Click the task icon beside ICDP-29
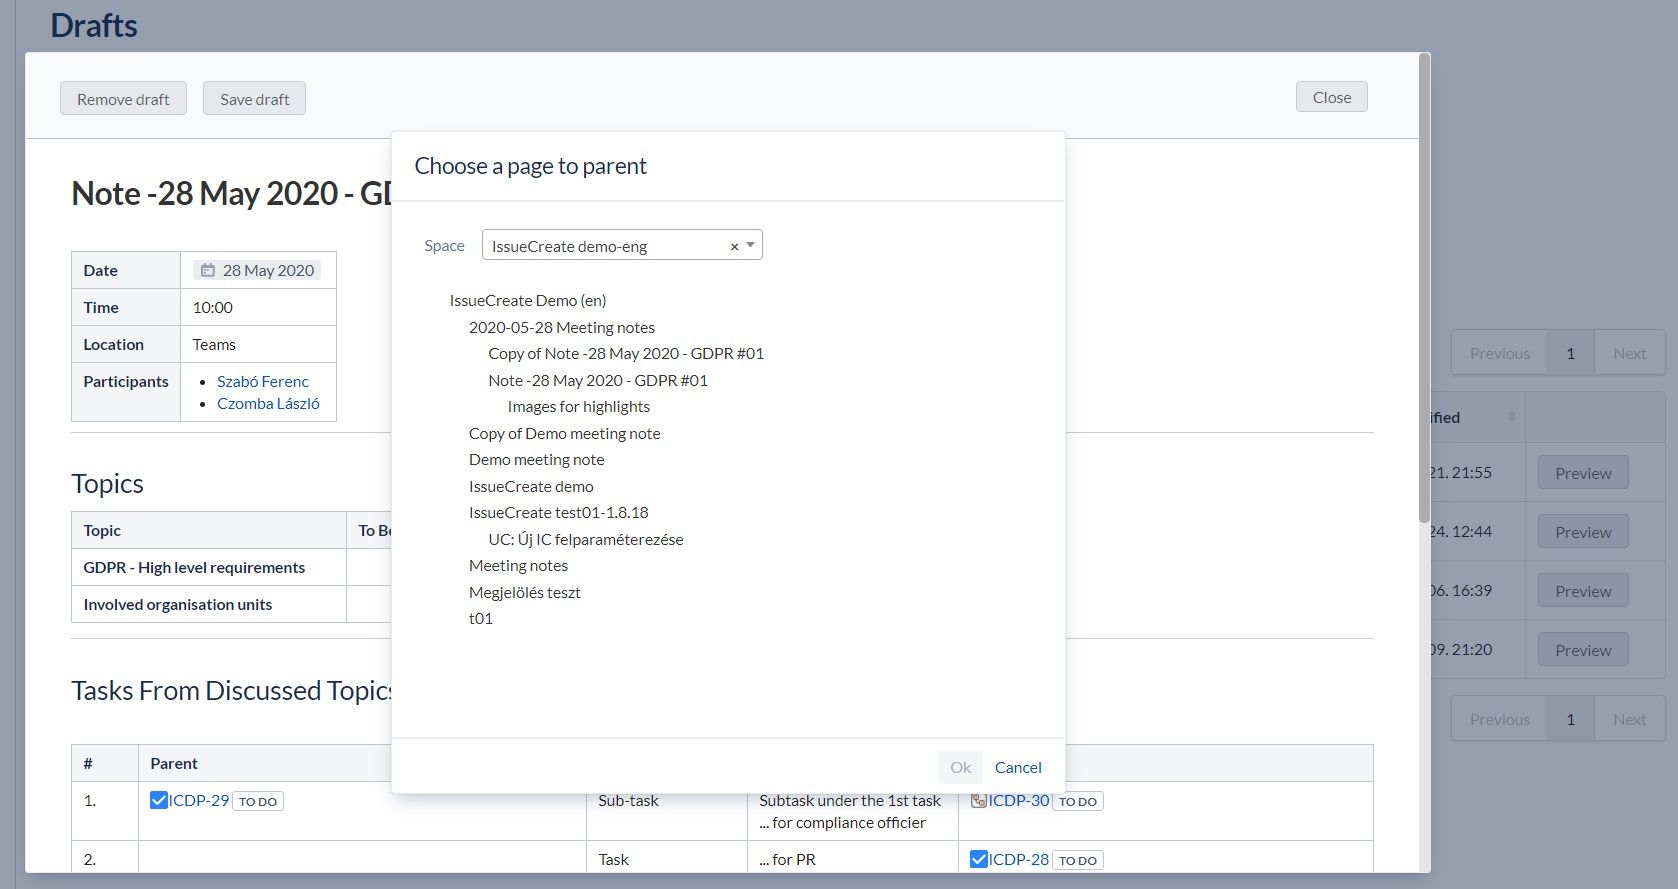Image resolution: width=1678 pixels, height=889 pixels. [x=159, y=800]
